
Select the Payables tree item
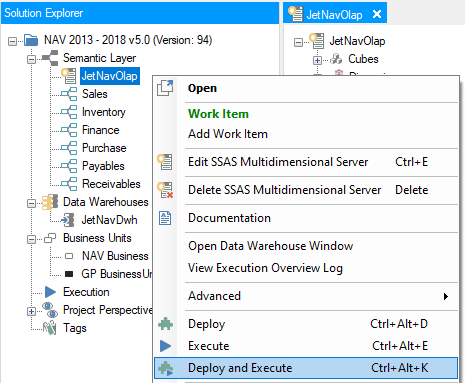(x=103, y=166)
